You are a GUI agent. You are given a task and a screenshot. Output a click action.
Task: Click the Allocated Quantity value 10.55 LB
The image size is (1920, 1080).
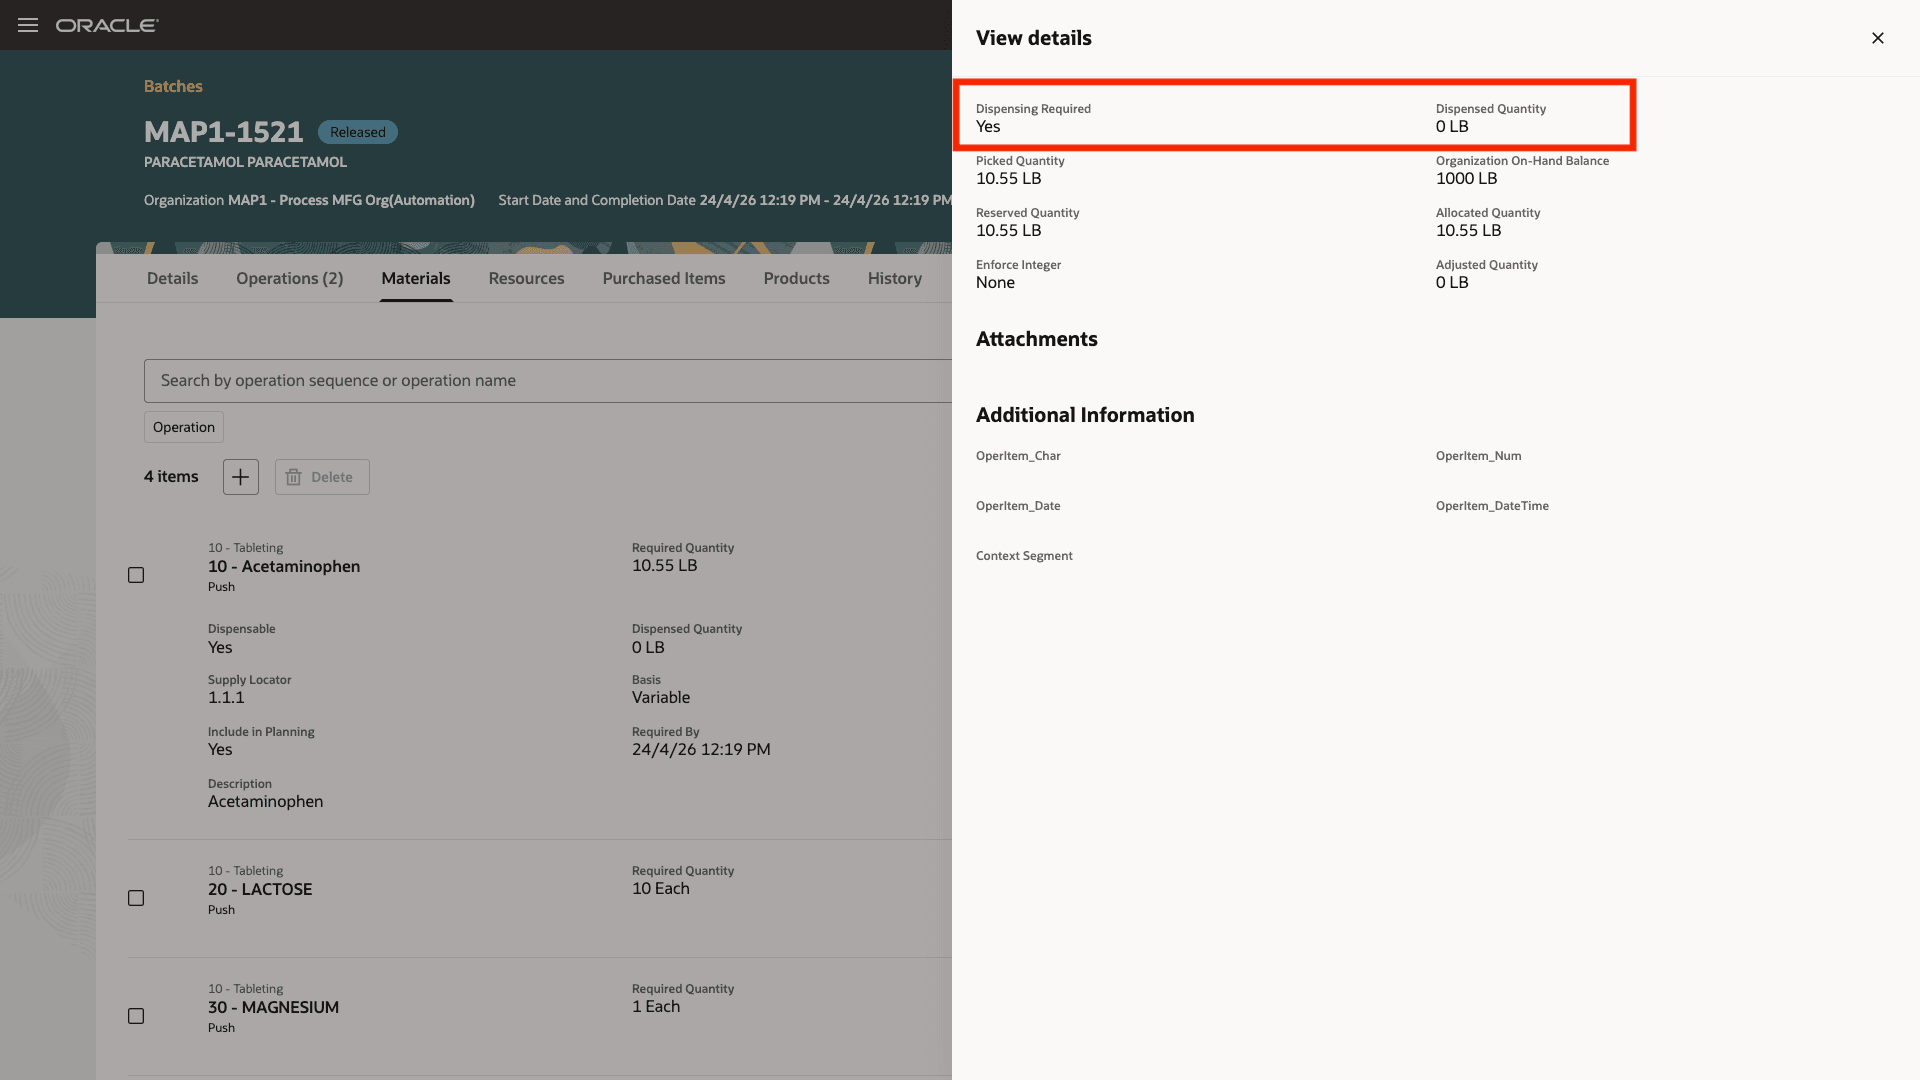pos(1469,230)
